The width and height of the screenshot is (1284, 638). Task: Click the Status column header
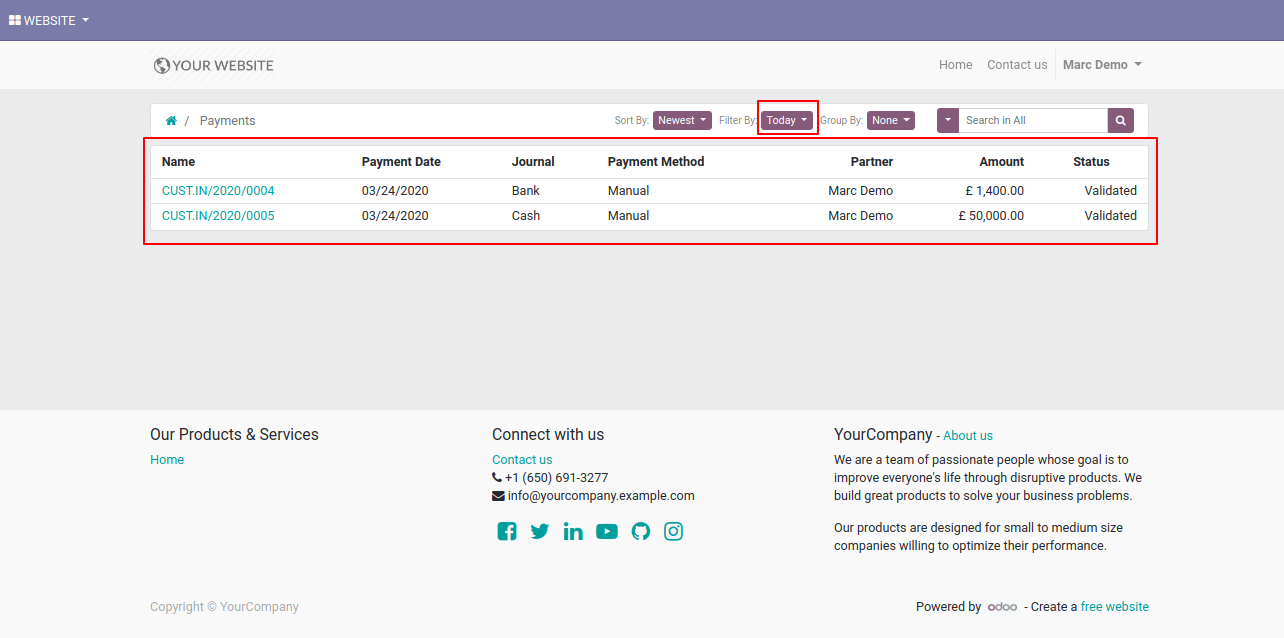[1091, 162]
